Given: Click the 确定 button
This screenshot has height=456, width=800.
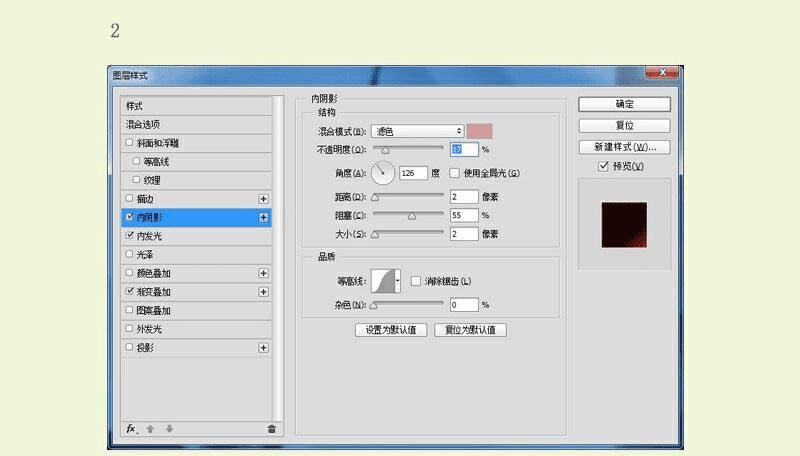Looking at the screenshot, I should point(624,104).
